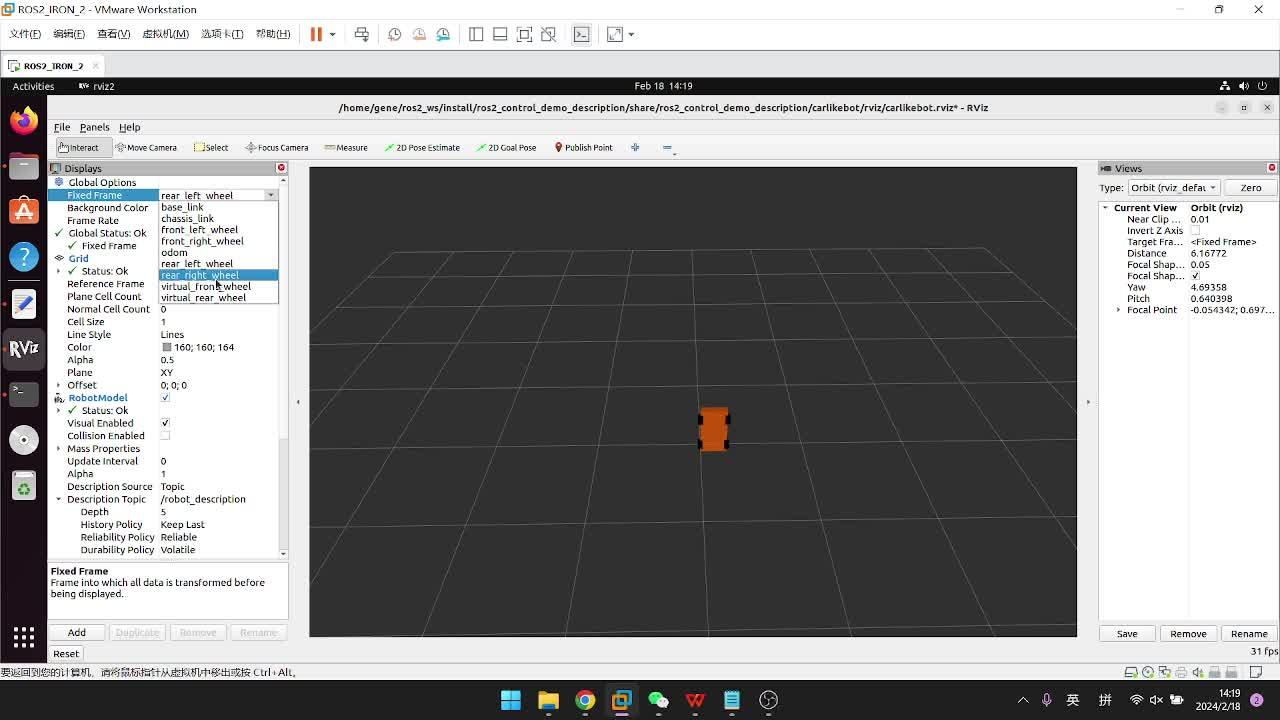The image size is (1280, 720).
Task: Toggle the Invert Z Axis checkbox
Action: pyautogui.click(x=1195, y=231)
